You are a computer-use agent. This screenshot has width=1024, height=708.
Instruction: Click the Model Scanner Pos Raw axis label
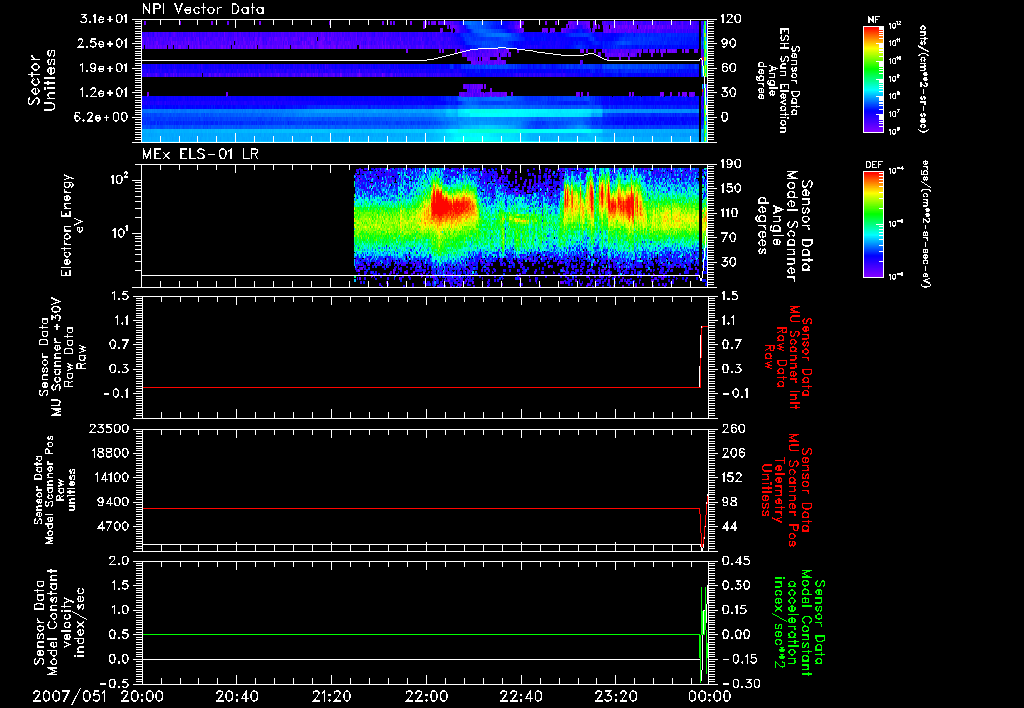tap(55, 490)
